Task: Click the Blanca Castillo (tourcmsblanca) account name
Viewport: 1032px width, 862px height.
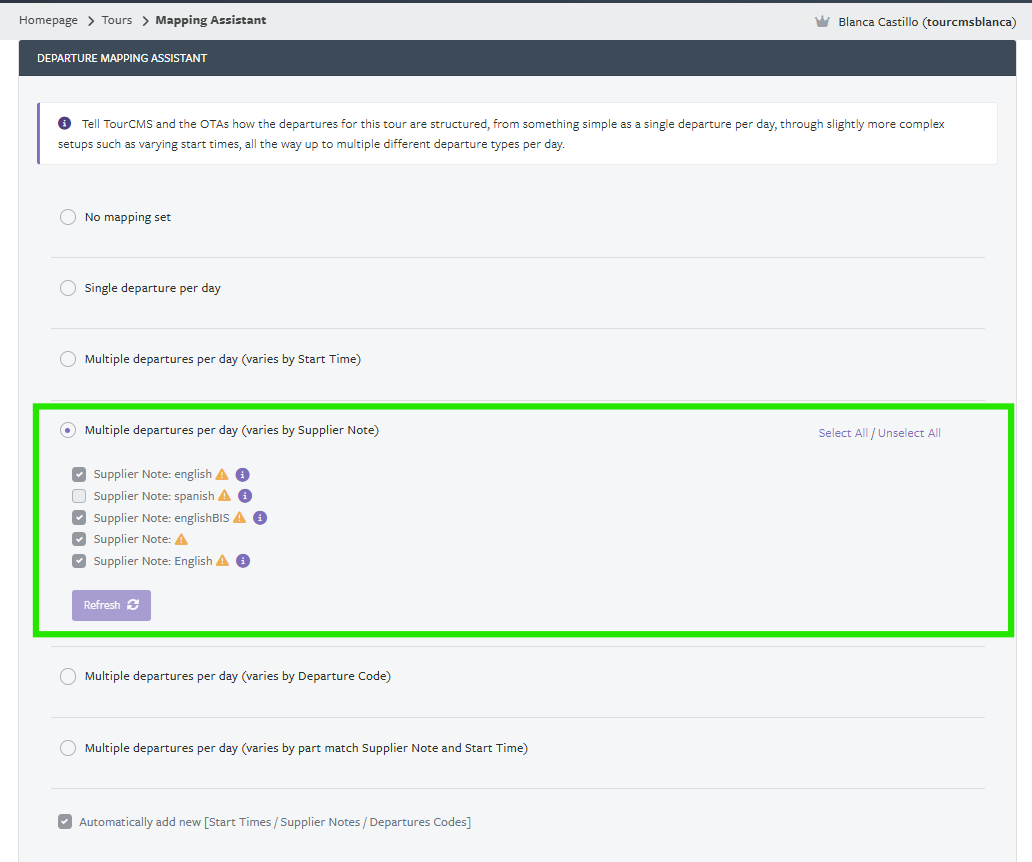Action: 927,22
